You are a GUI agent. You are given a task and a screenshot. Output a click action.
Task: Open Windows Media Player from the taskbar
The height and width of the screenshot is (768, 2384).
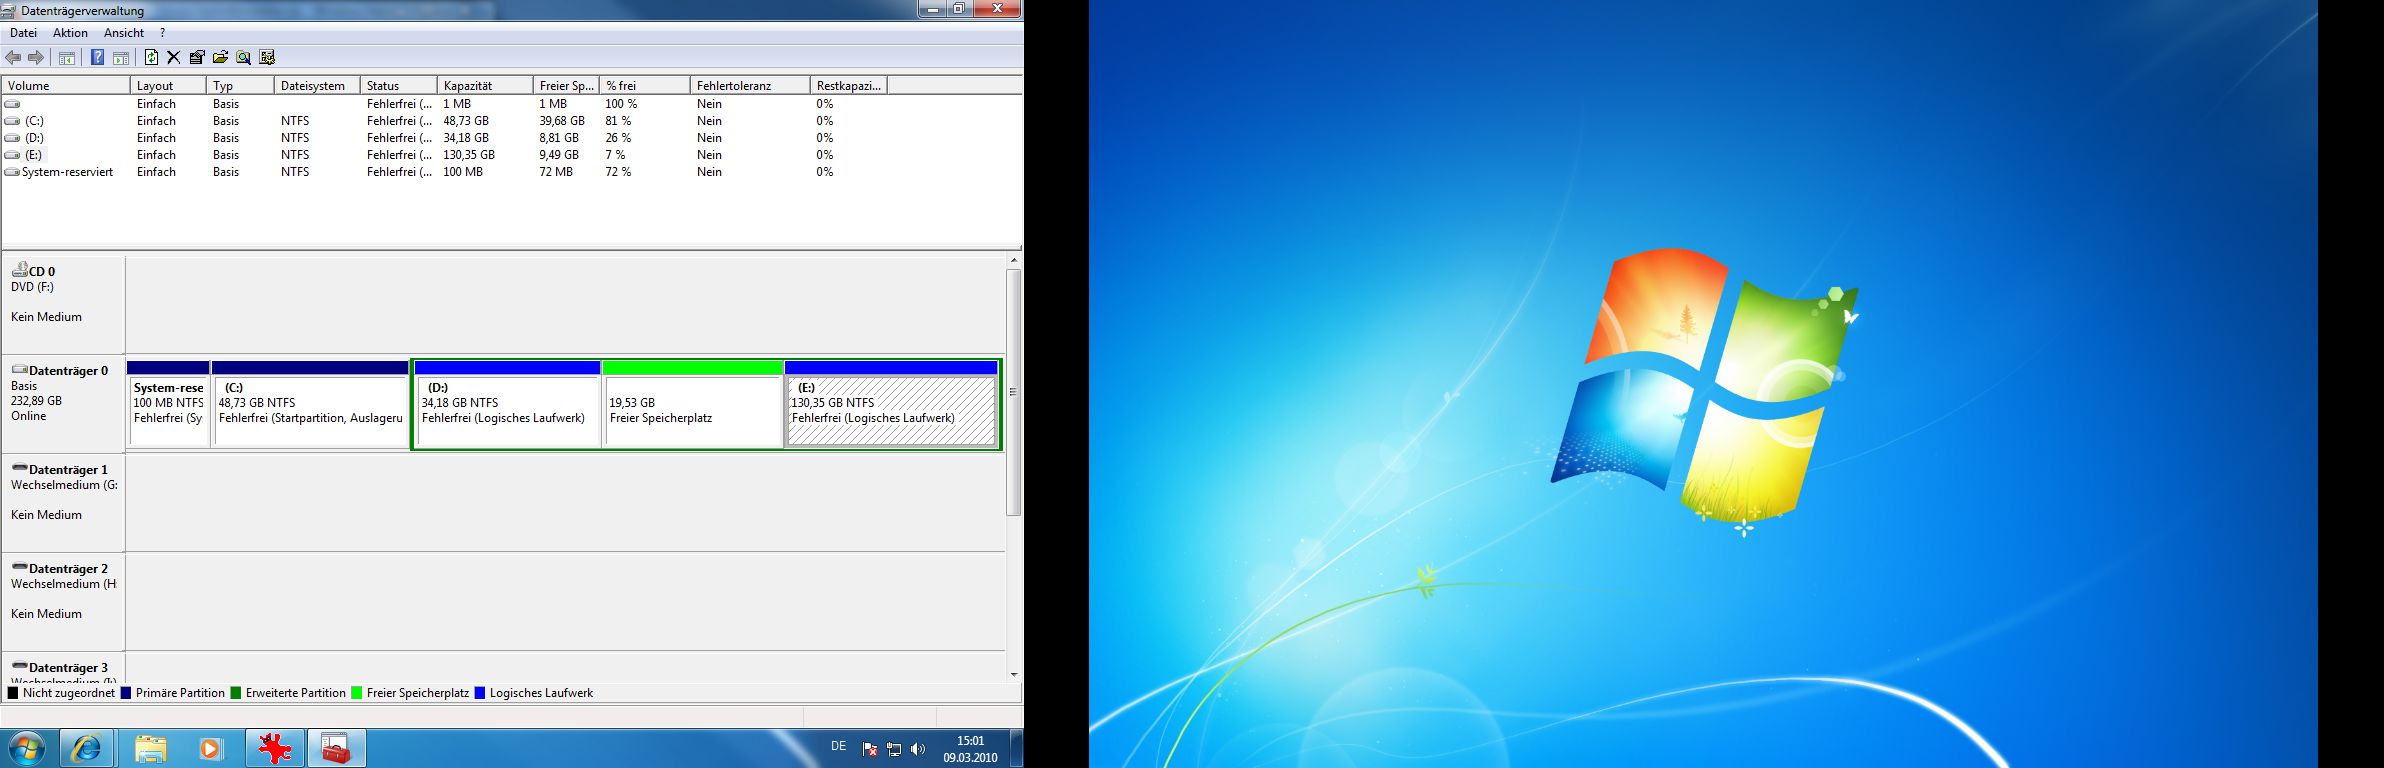[x=211, y=748]
